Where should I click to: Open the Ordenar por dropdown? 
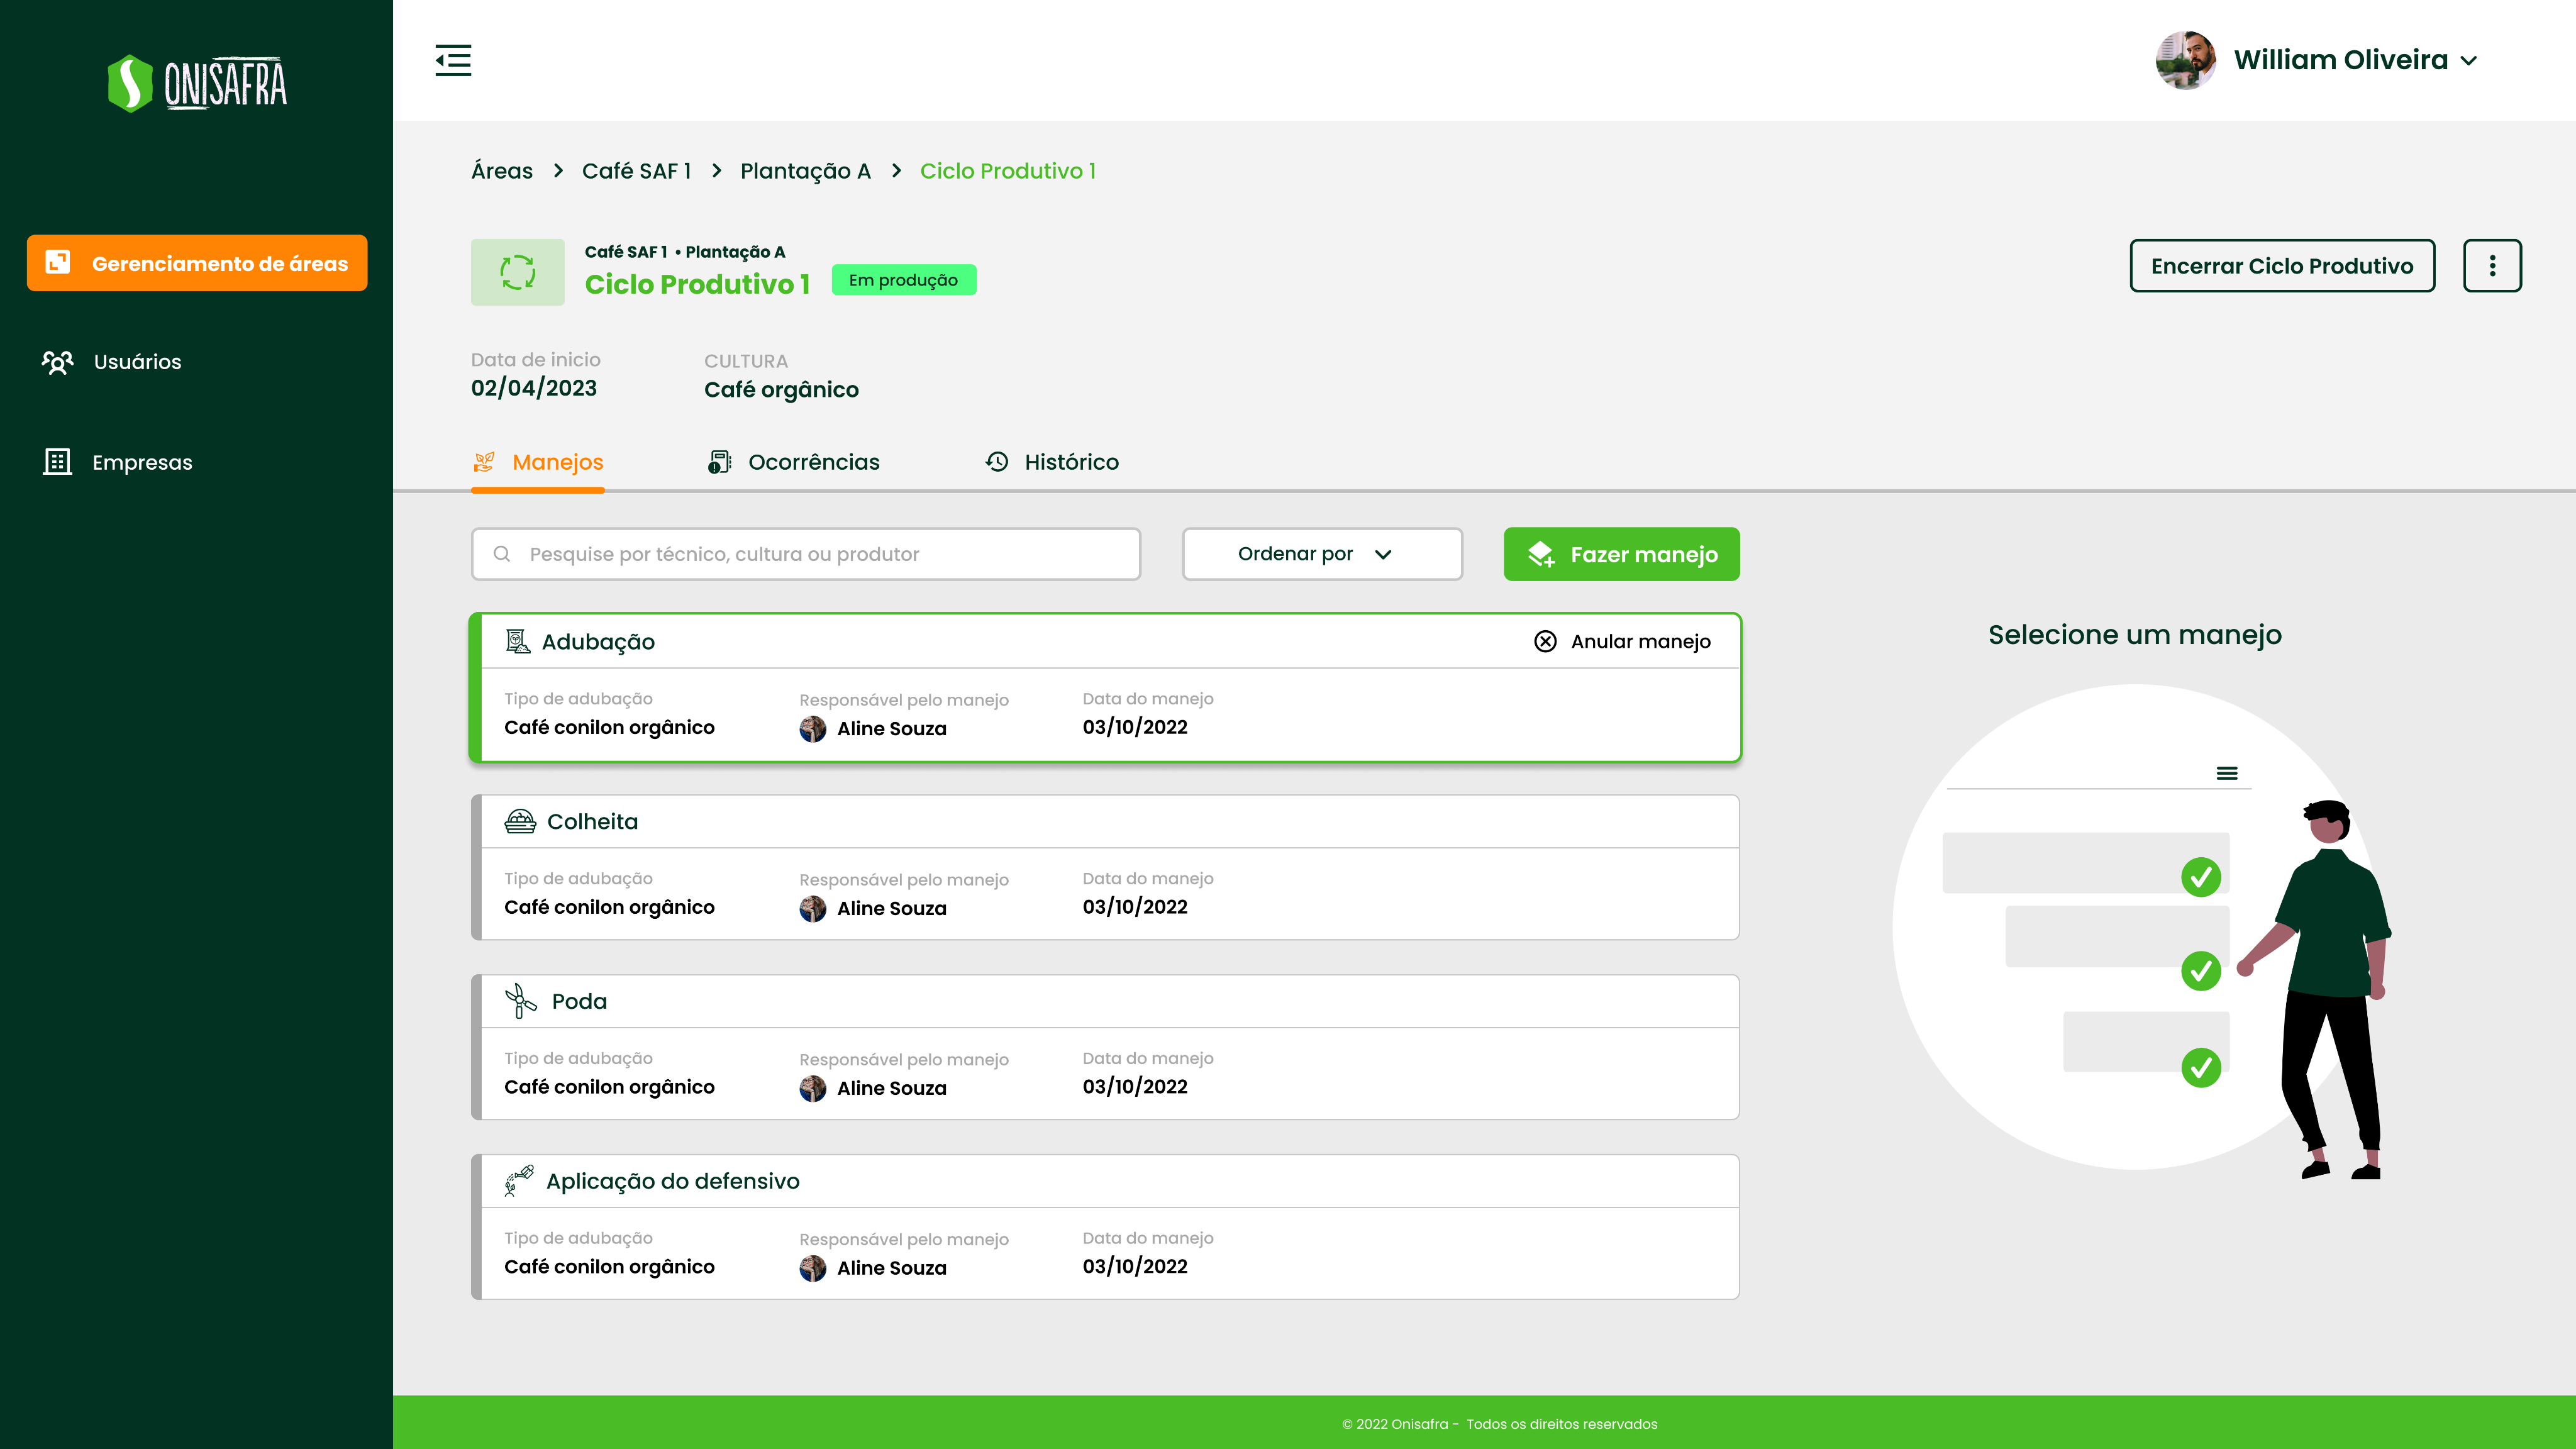click(x=1321, y=553)
